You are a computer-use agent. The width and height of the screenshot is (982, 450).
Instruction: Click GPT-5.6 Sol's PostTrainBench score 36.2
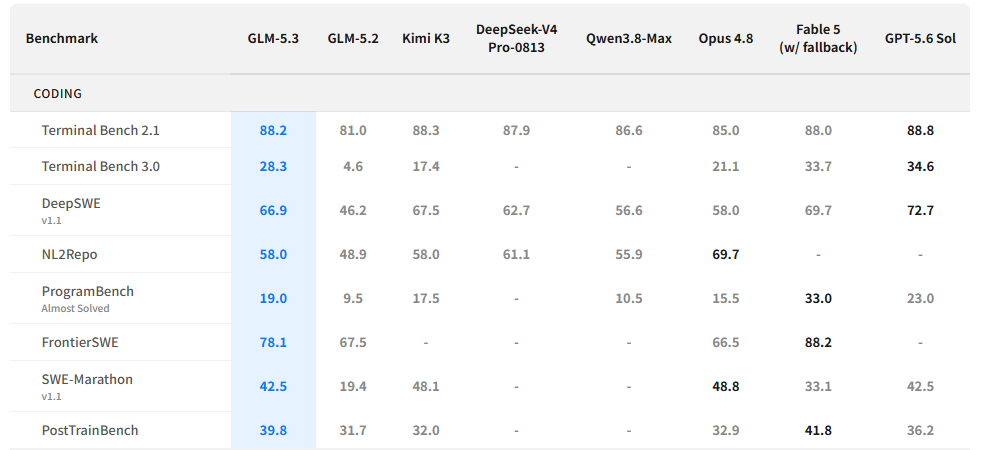(x=921, y=430)
